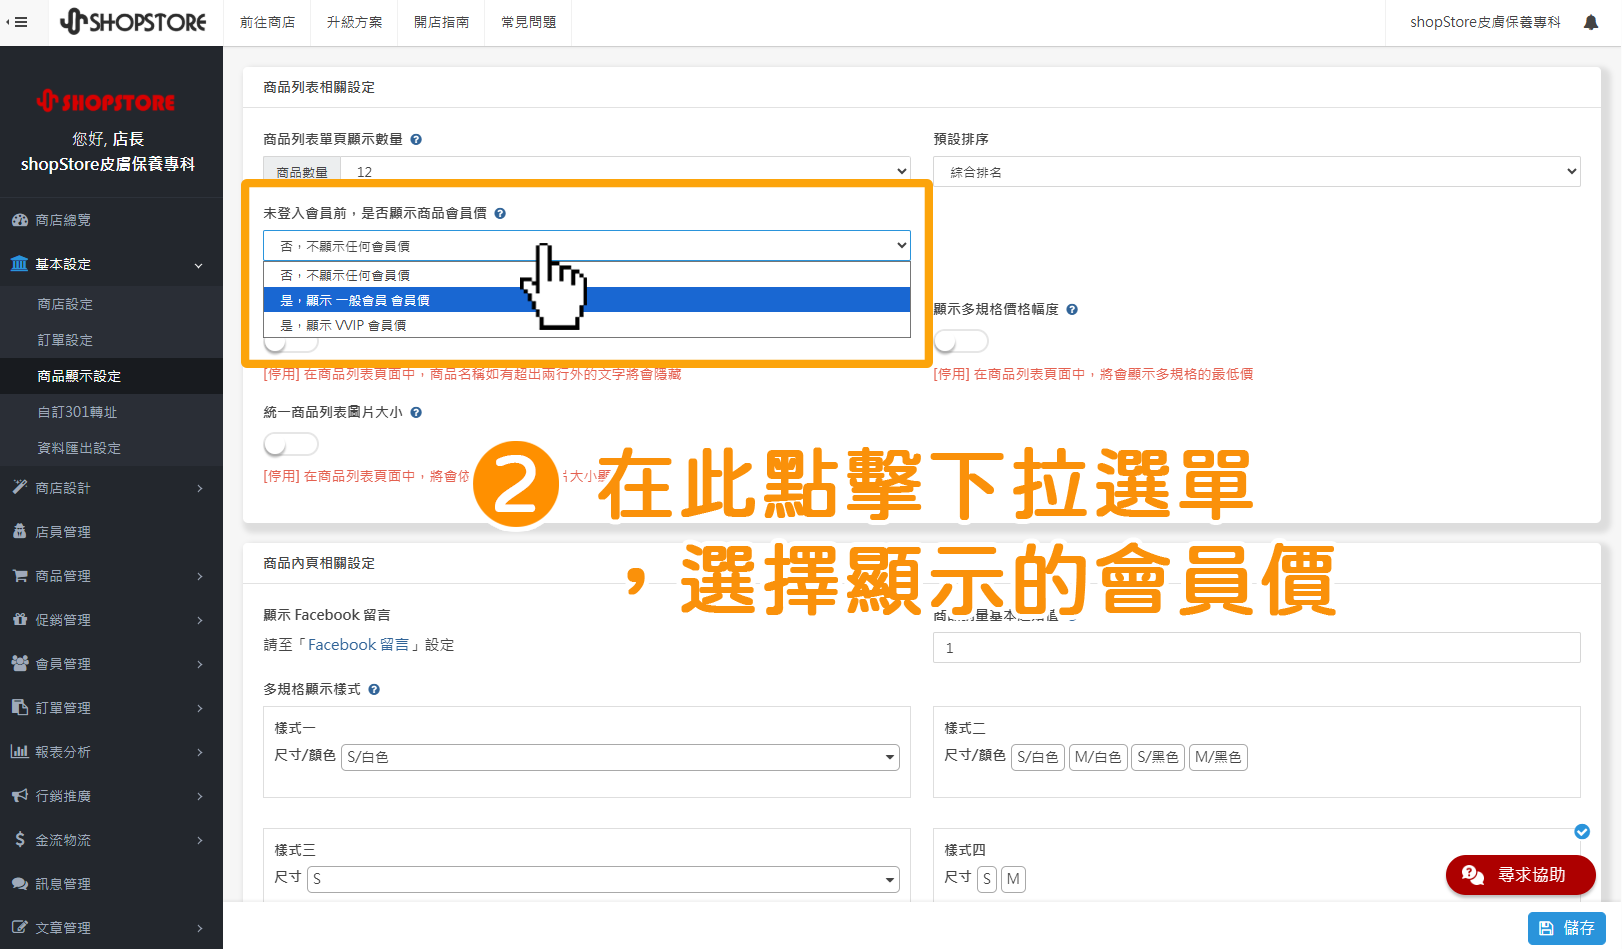Select the M/白色 size chip in 樣式二
The width and height of the screenshot is (1622, 949).
click(x=1098, y=757)
